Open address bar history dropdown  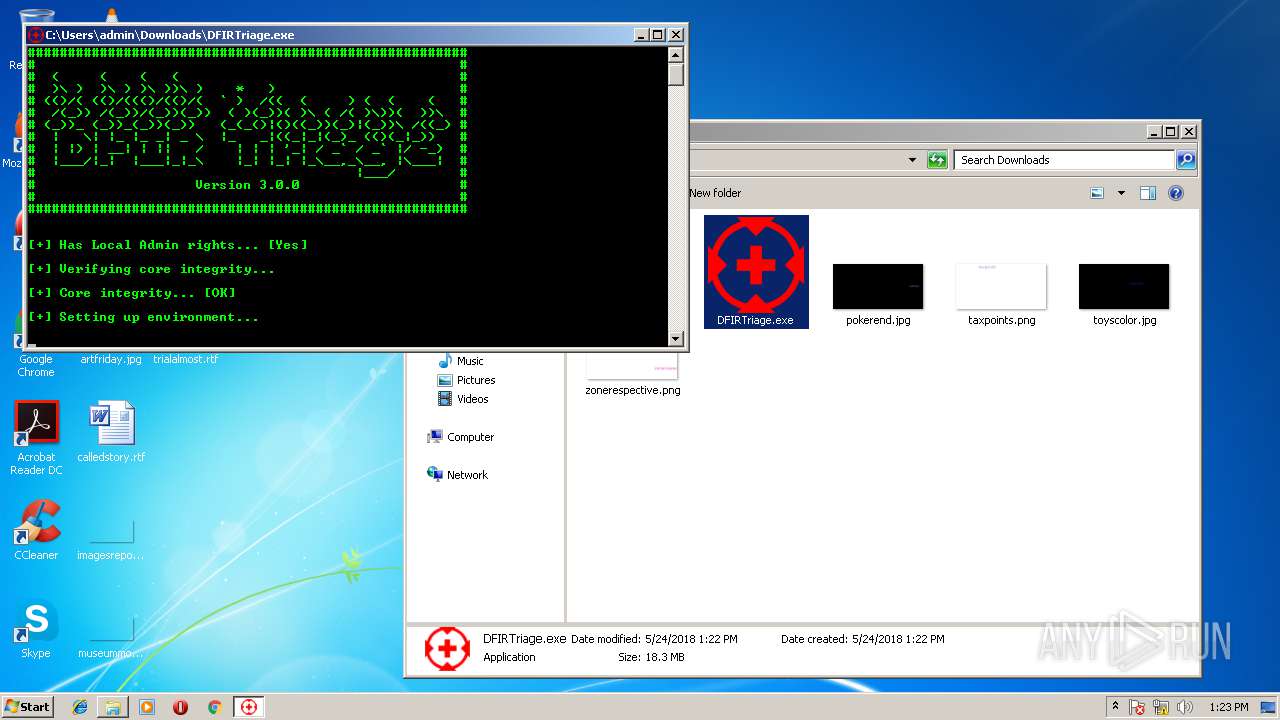[912, 160]
